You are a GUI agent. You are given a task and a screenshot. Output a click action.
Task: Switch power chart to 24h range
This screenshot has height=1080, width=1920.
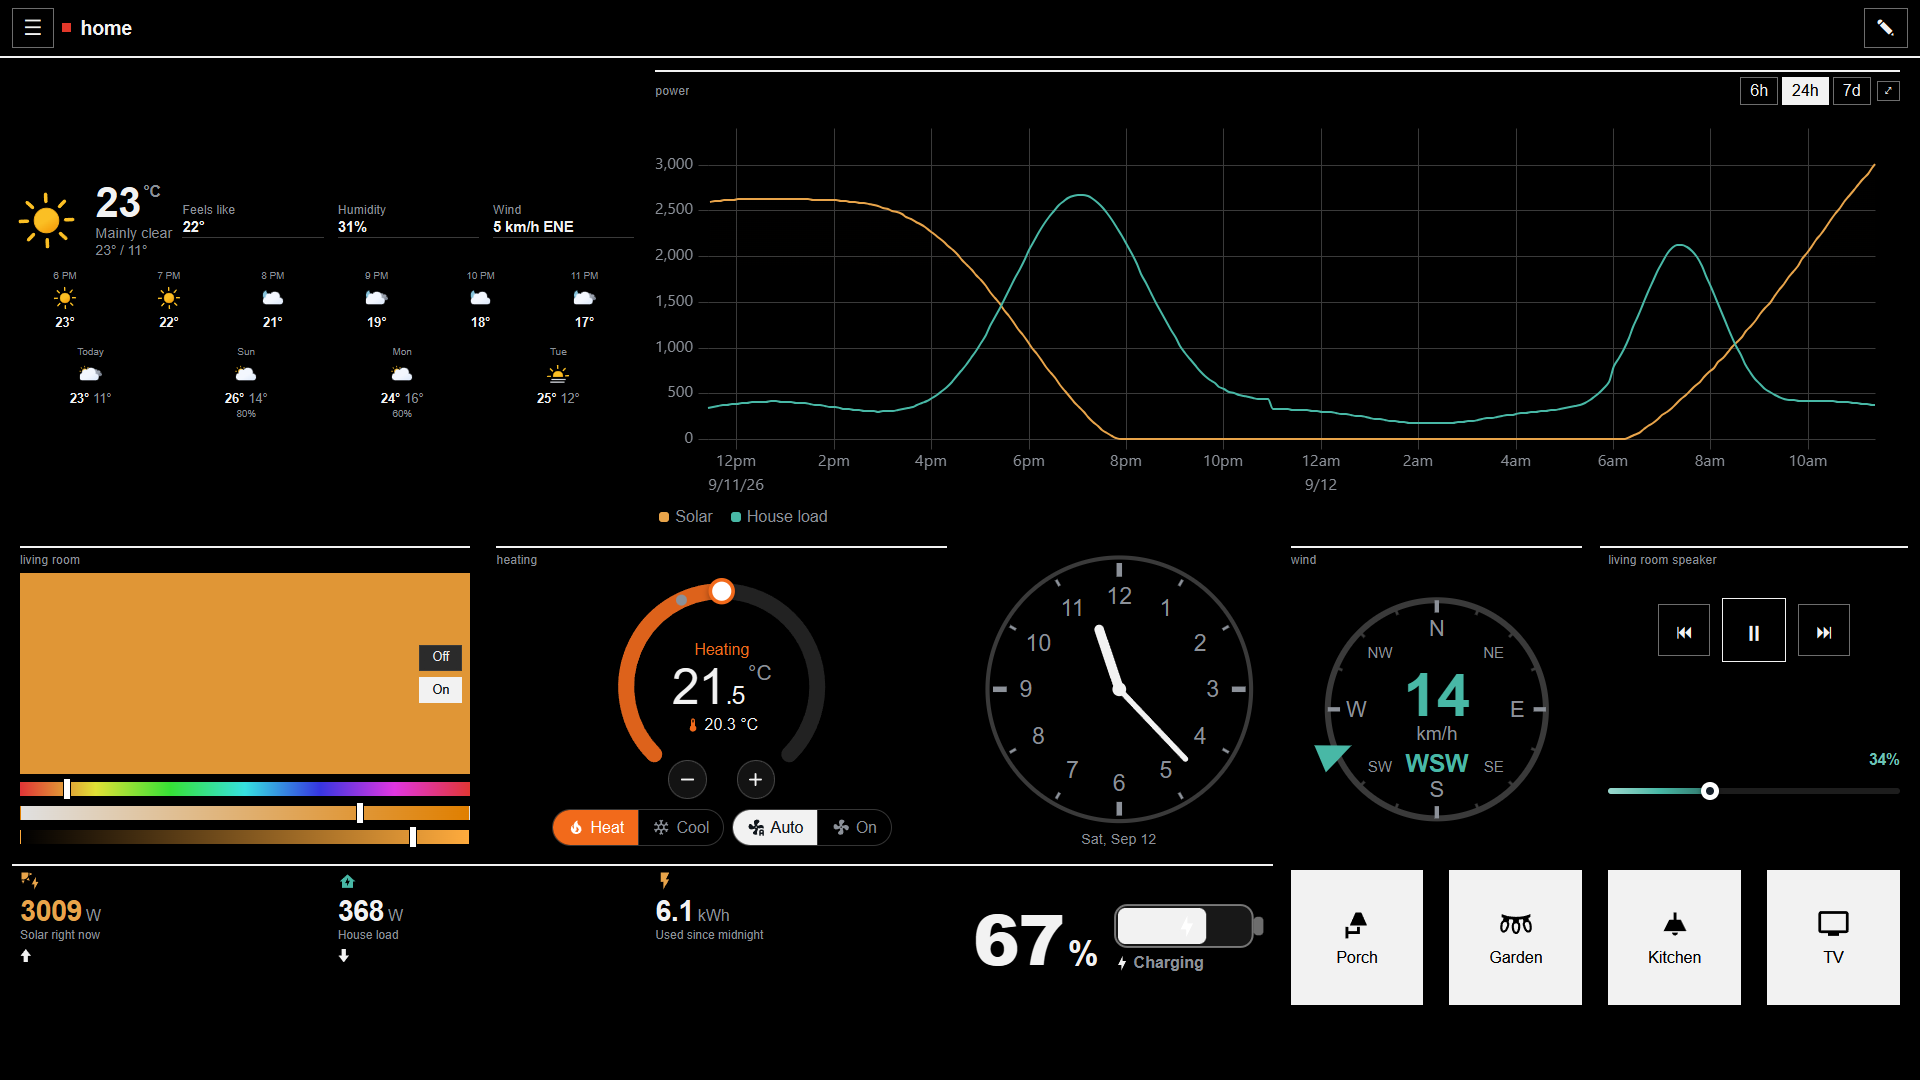1805,91
